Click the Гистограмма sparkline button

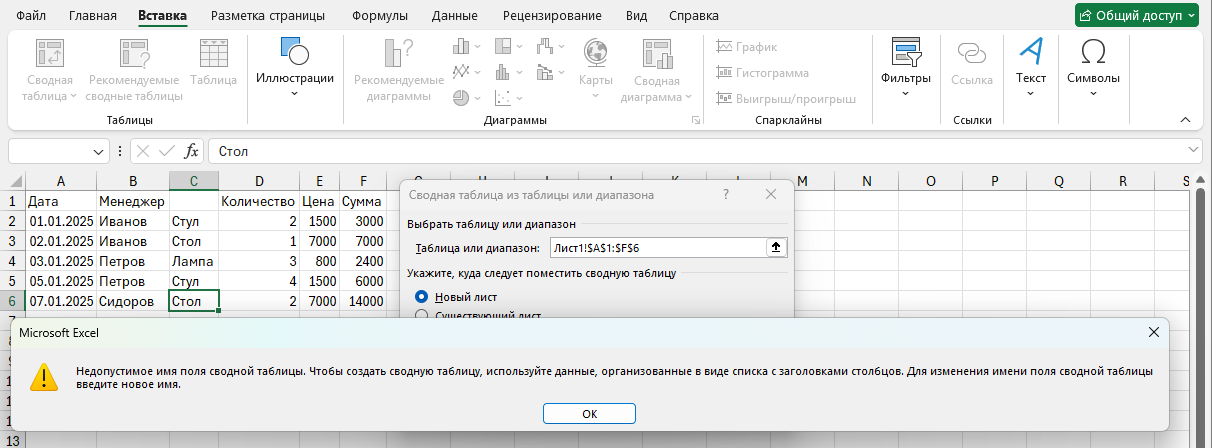pos(763,73)
